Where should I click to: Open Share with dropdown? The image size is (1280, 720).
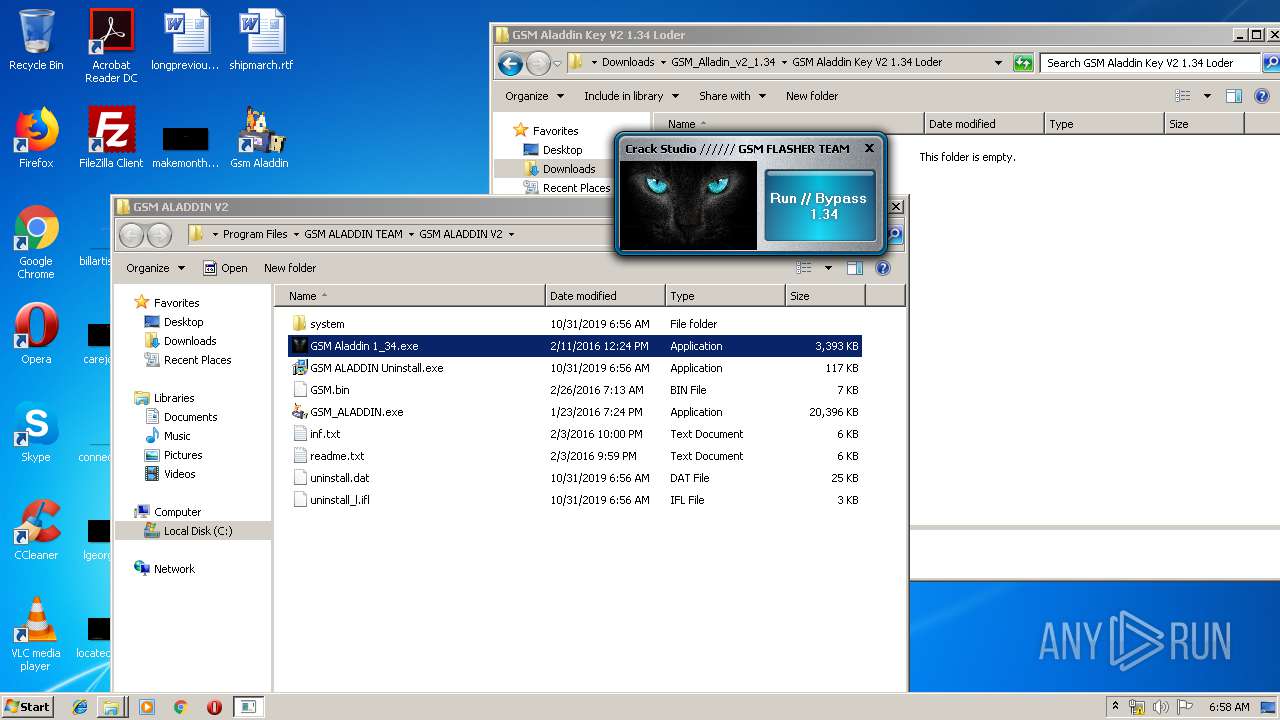(x=732, y=96)
